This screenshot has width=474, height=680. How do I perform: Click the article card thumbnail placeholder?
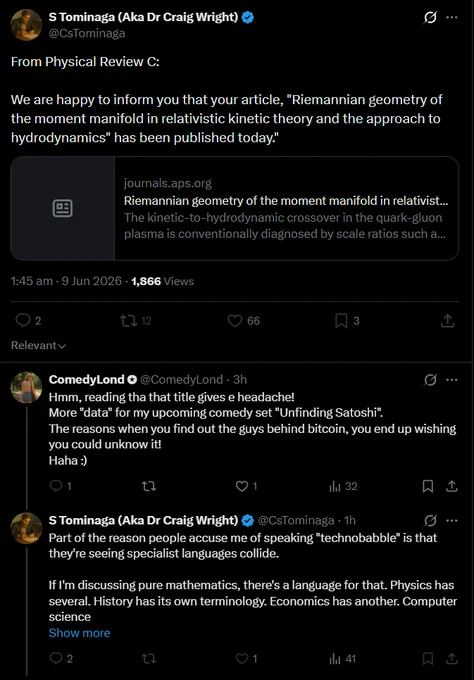click(63, 208)
